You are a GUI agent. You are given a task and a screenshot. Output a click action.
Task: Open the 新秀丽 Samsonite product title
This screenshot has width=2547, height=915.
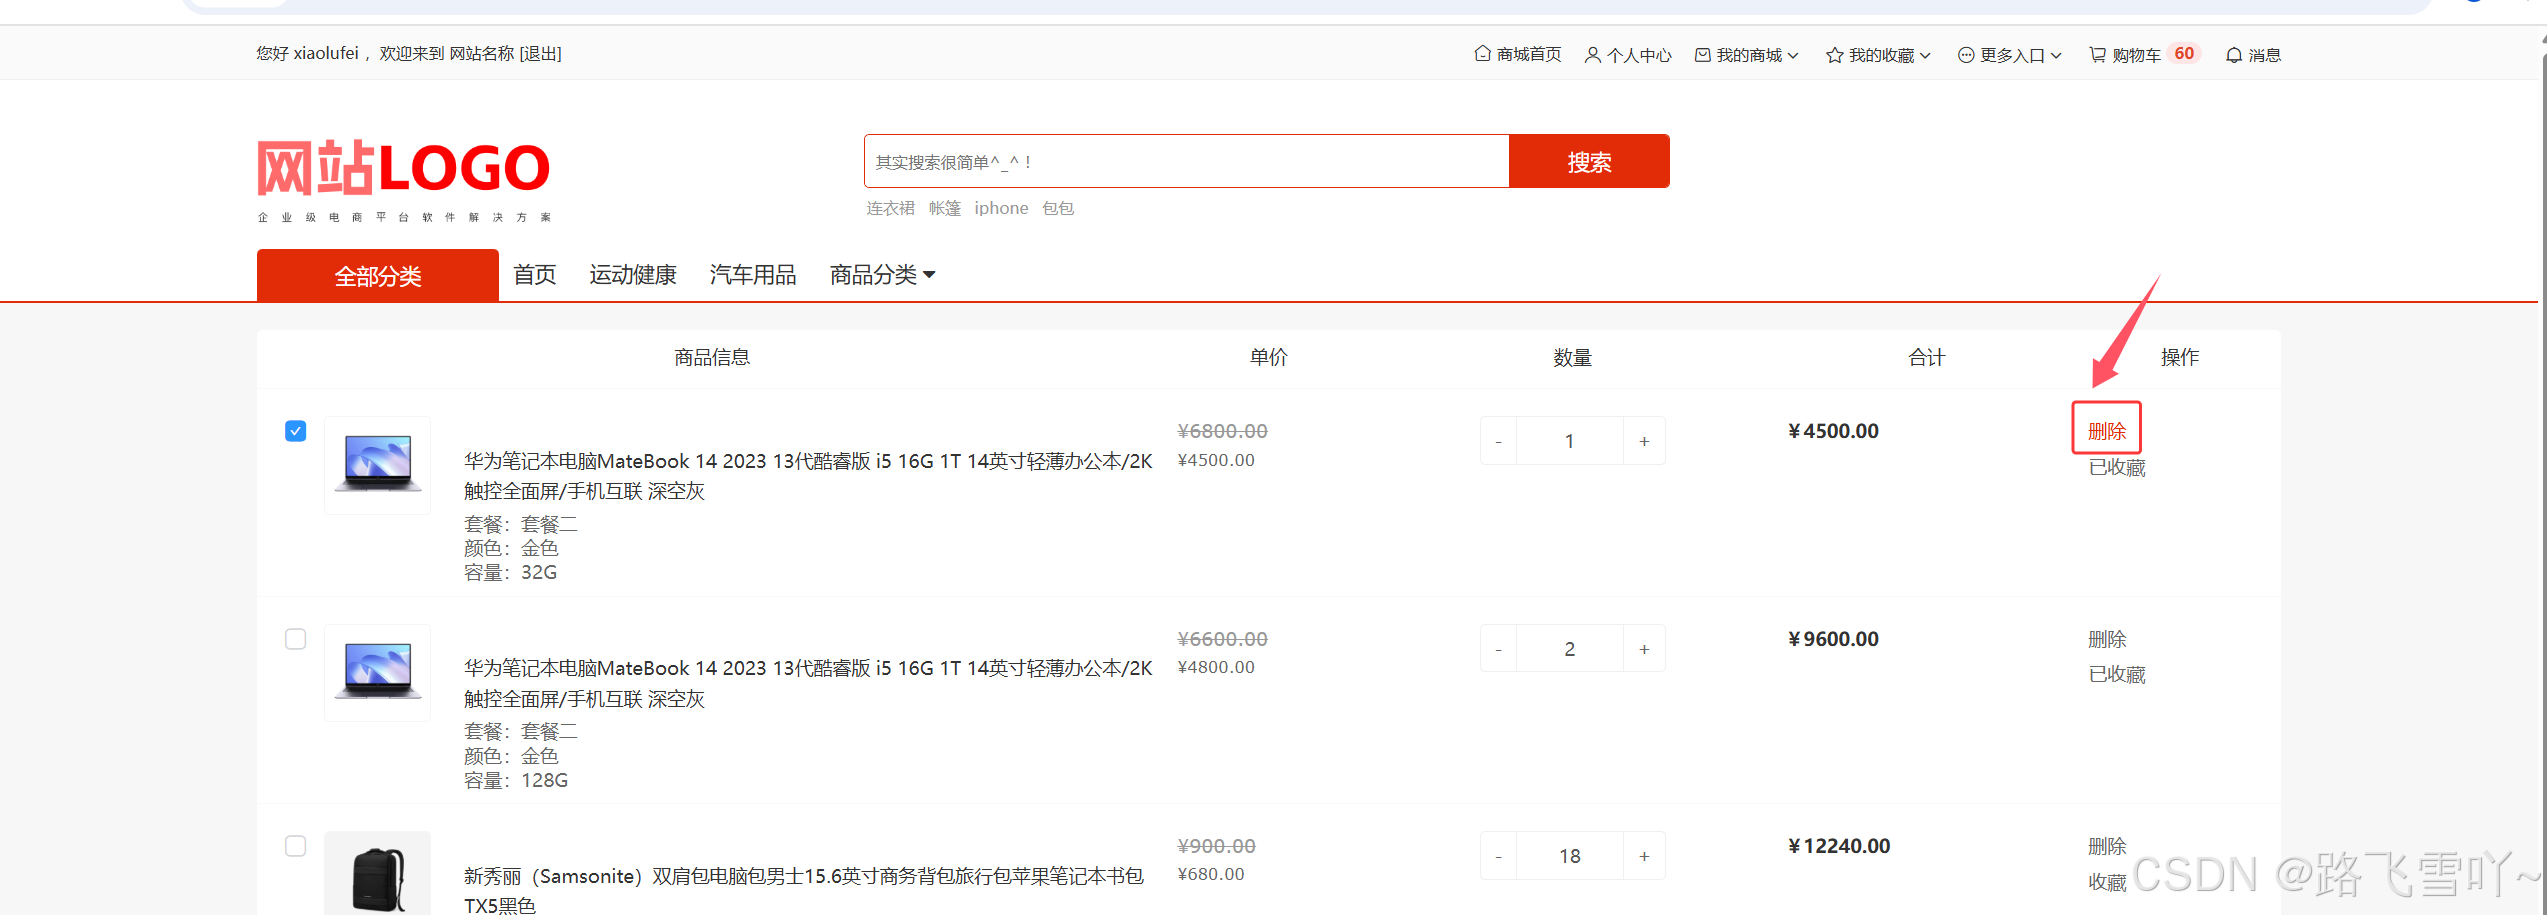804,890
